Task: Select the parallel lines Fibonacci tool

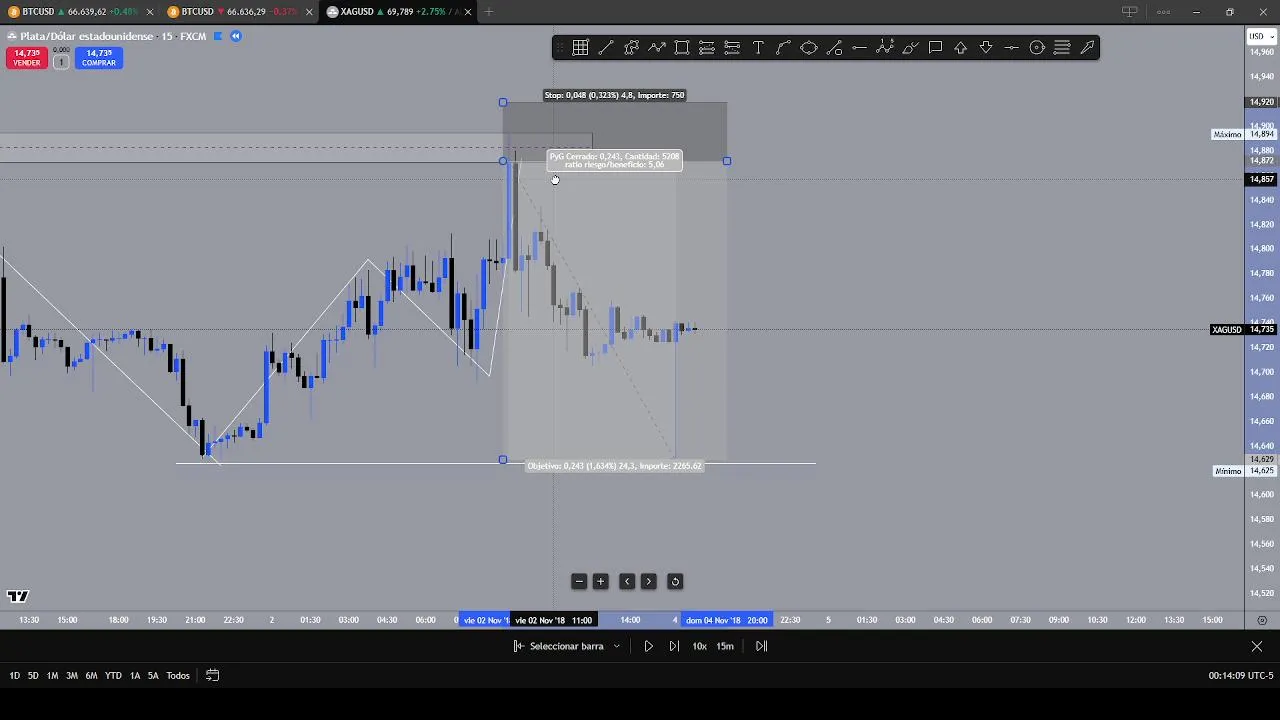Action: 1062,47
